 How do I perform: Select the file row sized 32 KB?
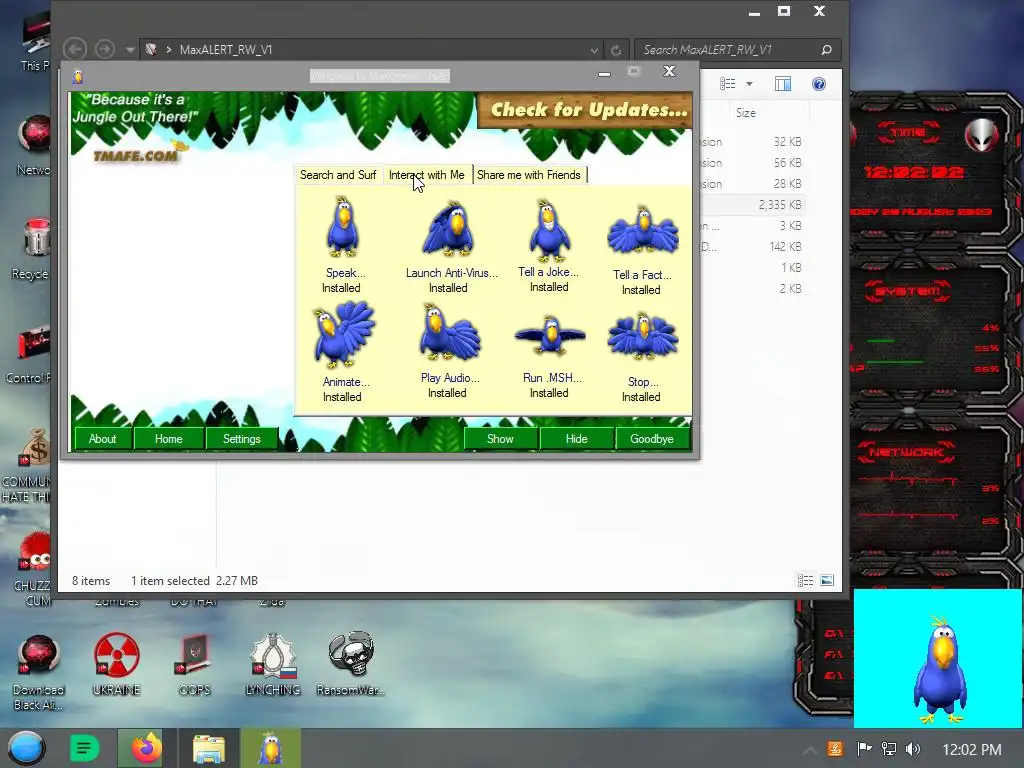(753, 142)
